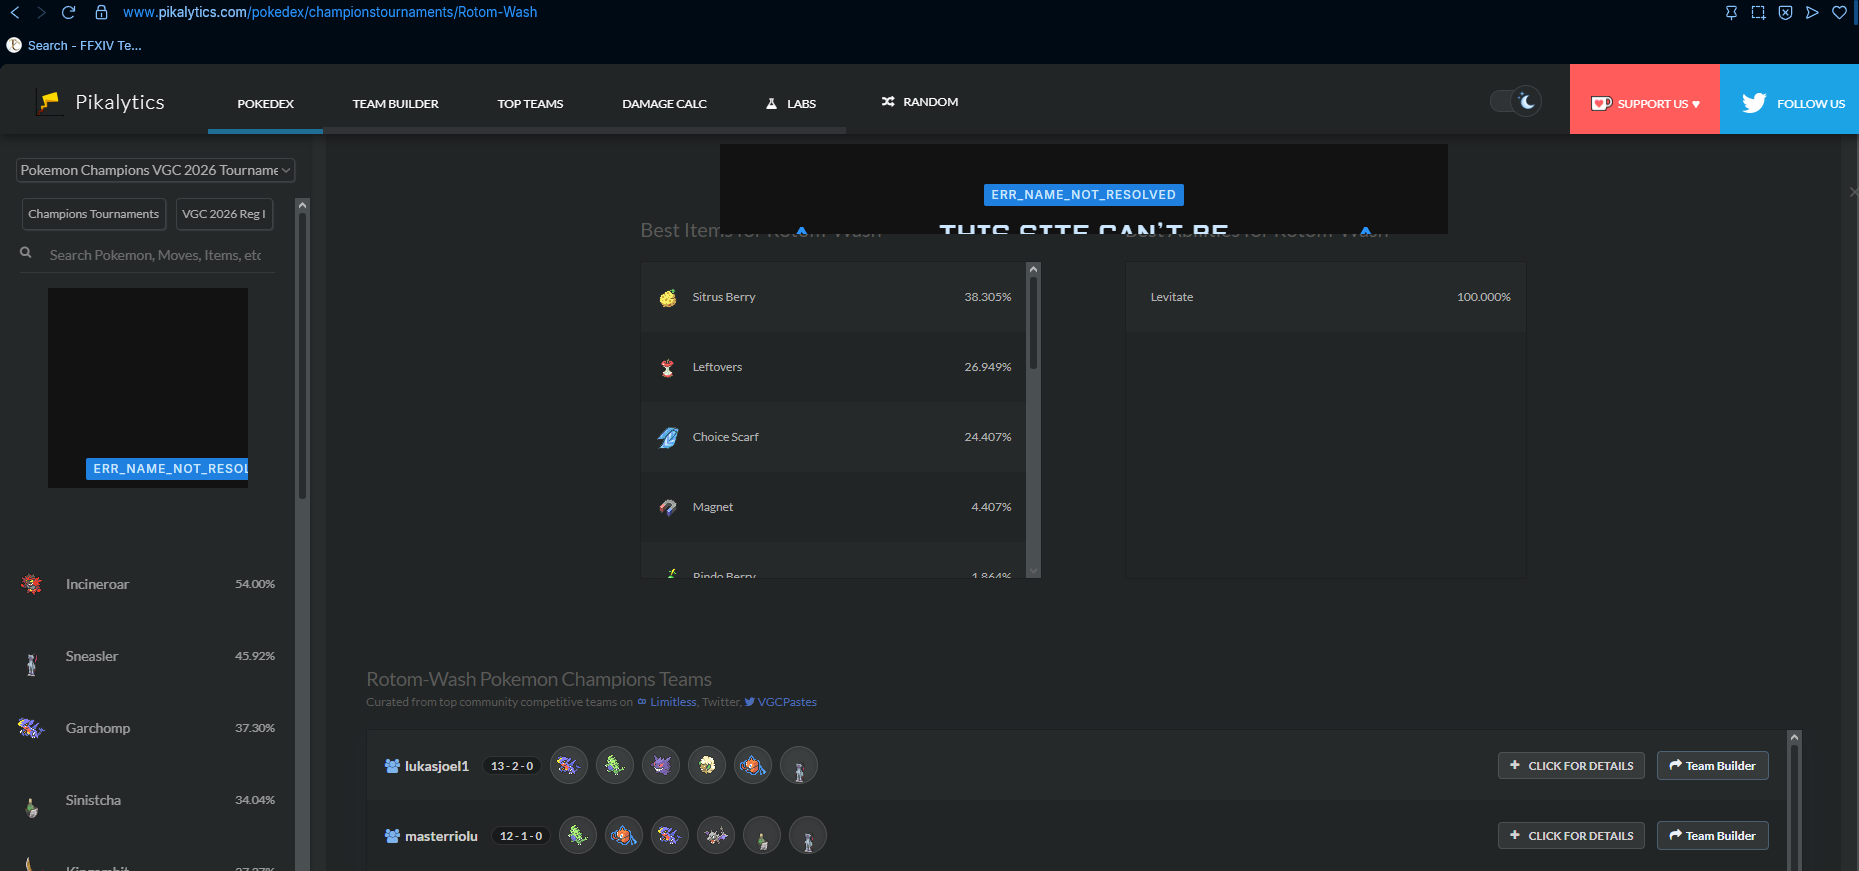Click the Sinistcha icon in masterriolu's team
This screenshot has width=1859, height=871.
(762, 836)
